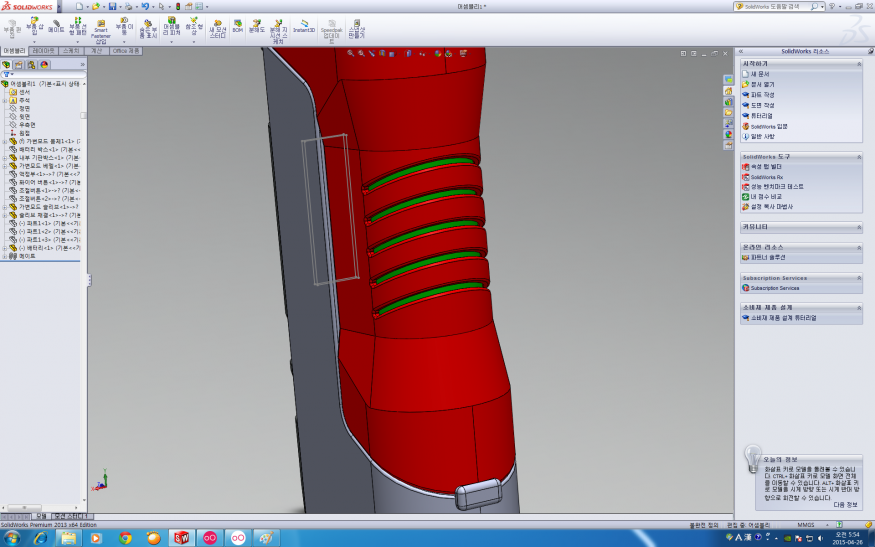The image size is (875, 547).
Task: Open dropdown arrow under 참조 형상
Action: 194,42
